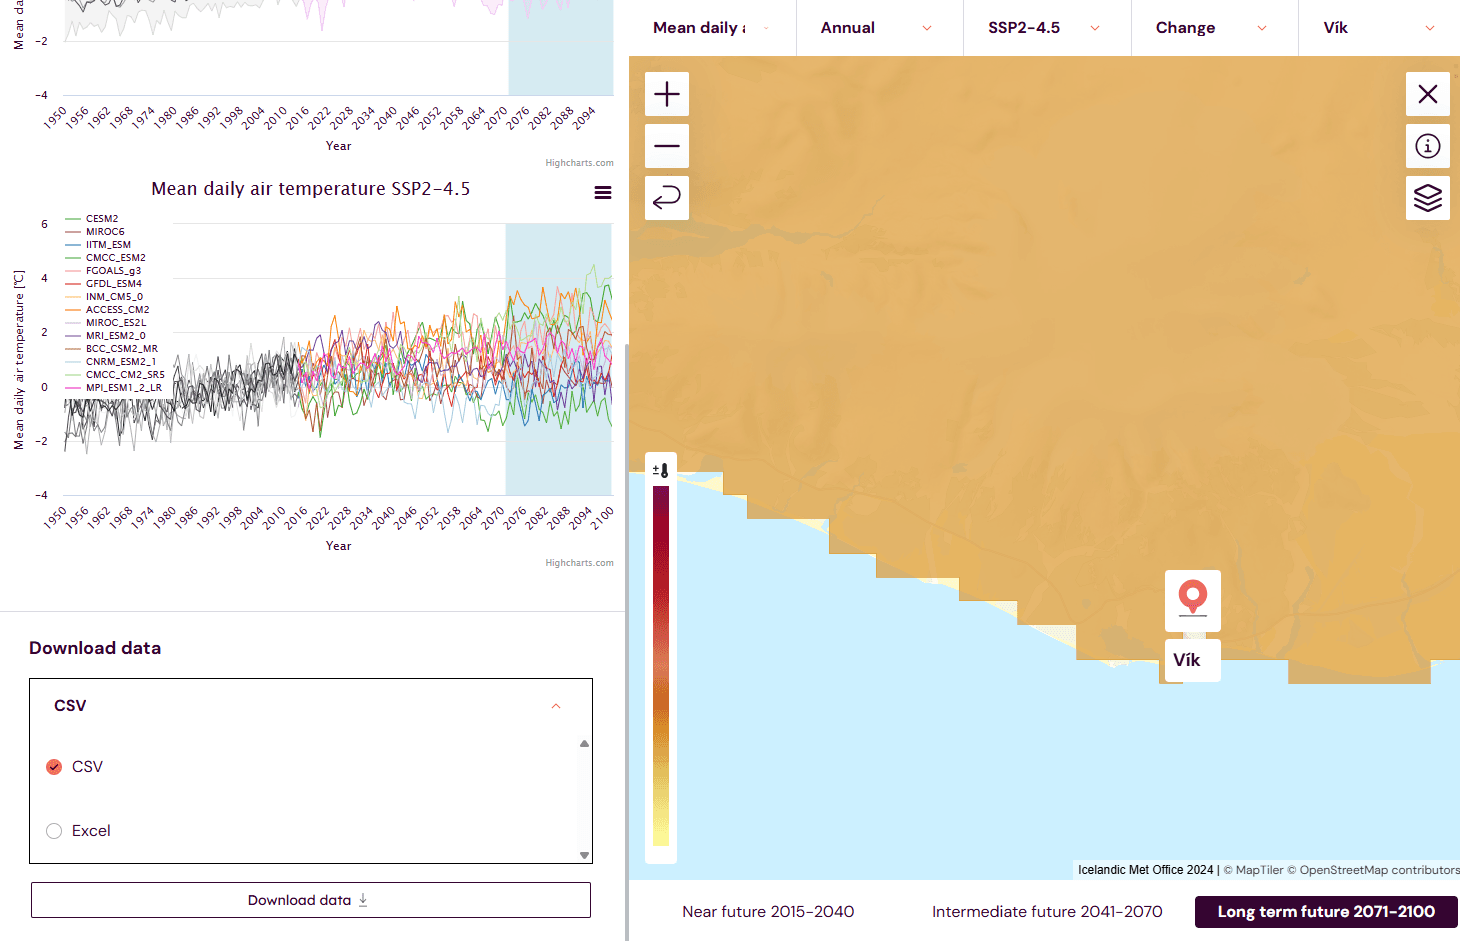
Task: Click the temperature legend thermometer icon
Action: (661, 470)
